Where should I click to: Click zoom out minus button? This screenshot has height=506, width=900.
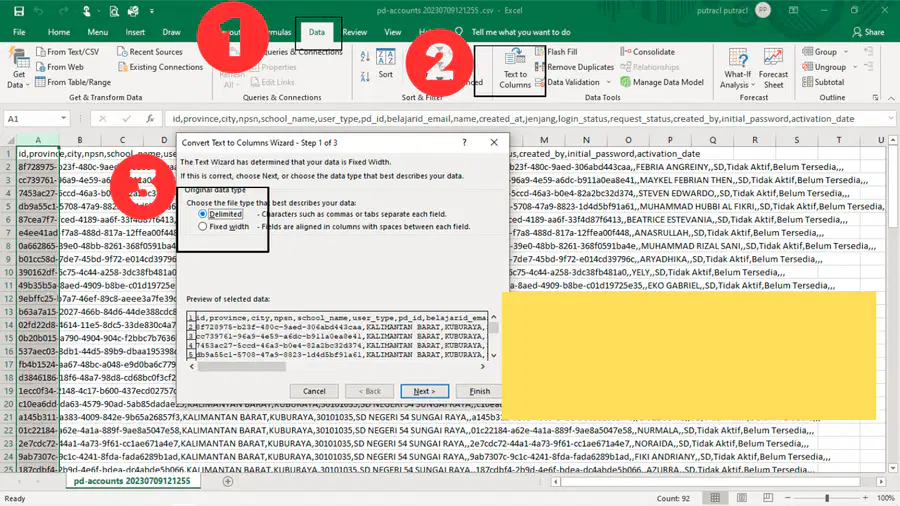788,498
